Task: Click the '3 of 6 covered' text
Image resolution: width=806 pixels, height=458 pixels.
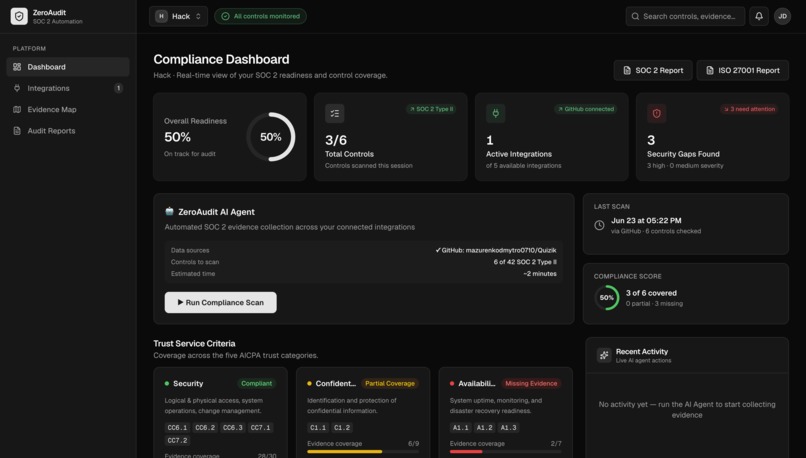Action: coord(651,293)
